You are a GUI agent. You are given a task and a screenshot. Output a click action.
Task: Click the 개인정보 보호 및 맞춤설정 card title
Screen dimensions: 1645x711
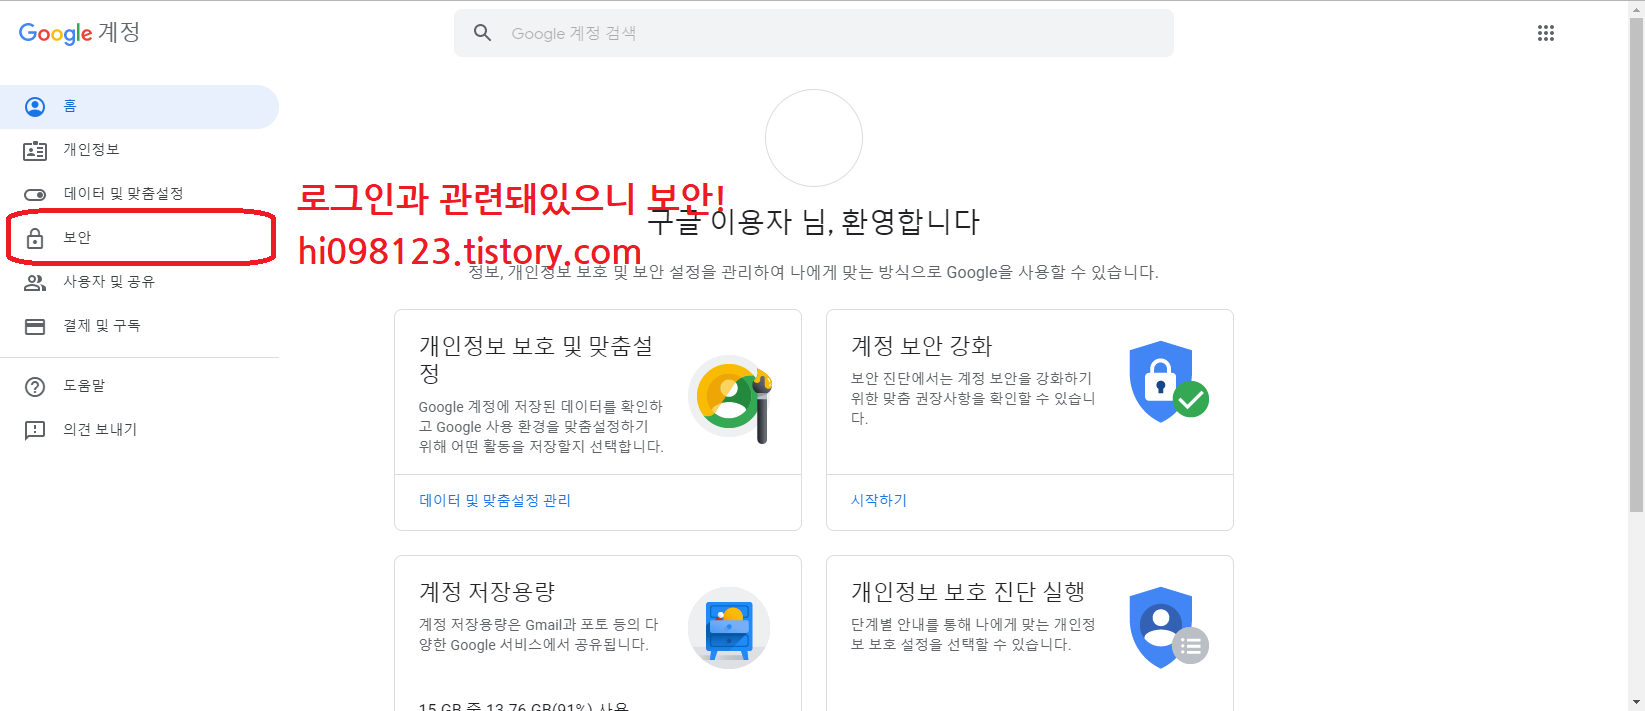tap(536, 360)
